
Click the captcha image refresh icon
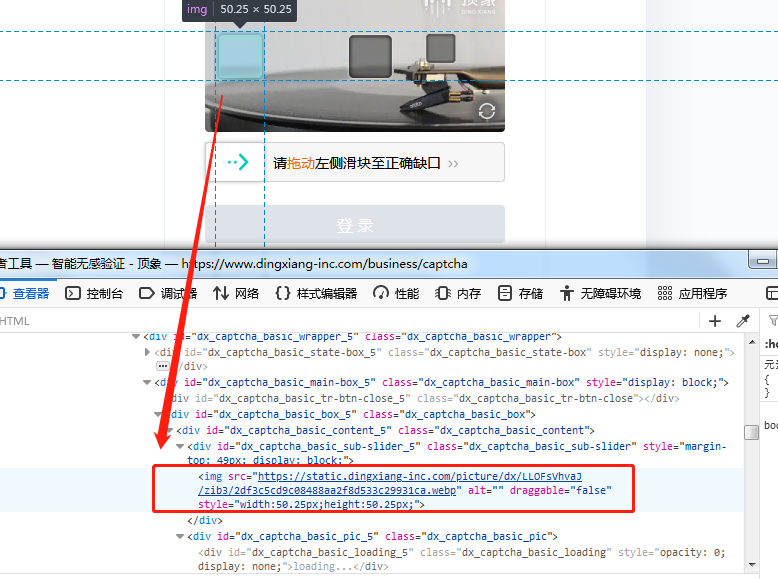click(x=487, y=111)
